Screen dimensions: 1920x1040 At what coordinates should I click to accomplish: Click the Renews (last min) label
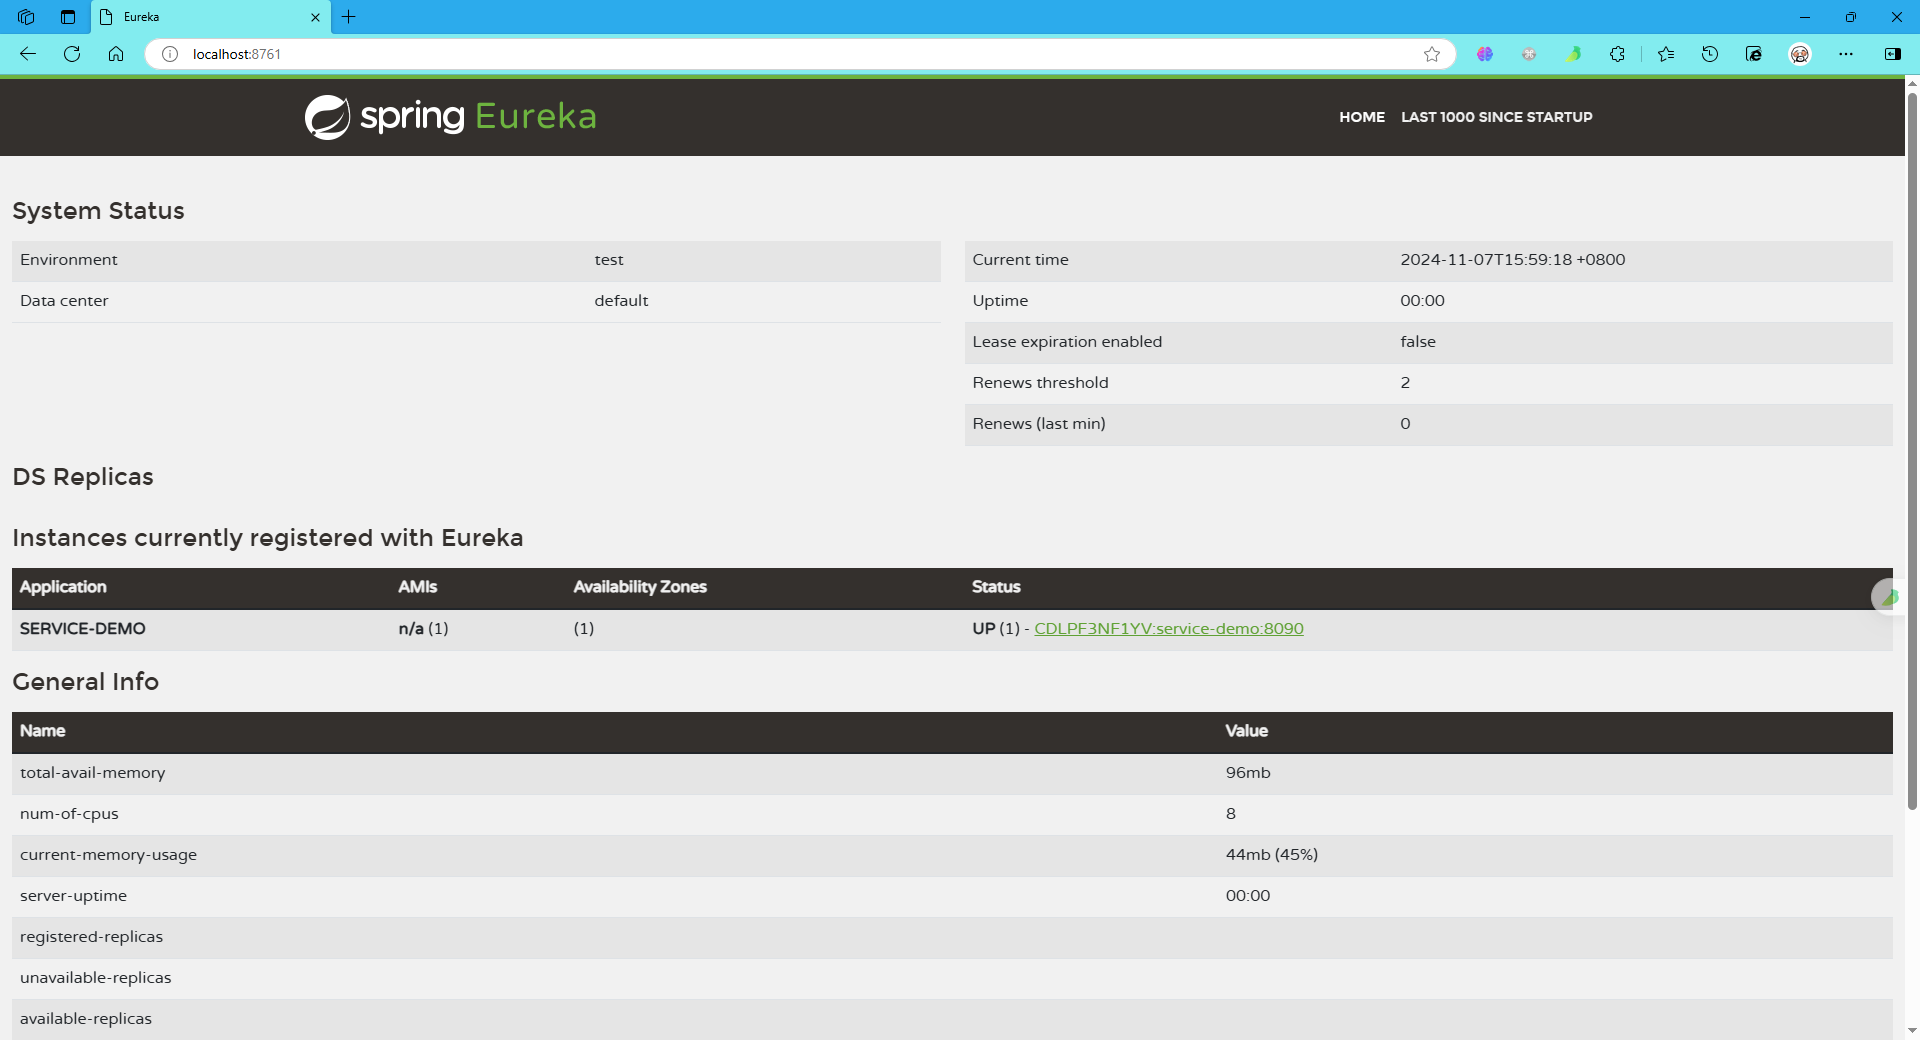(x=1039, y=423)
